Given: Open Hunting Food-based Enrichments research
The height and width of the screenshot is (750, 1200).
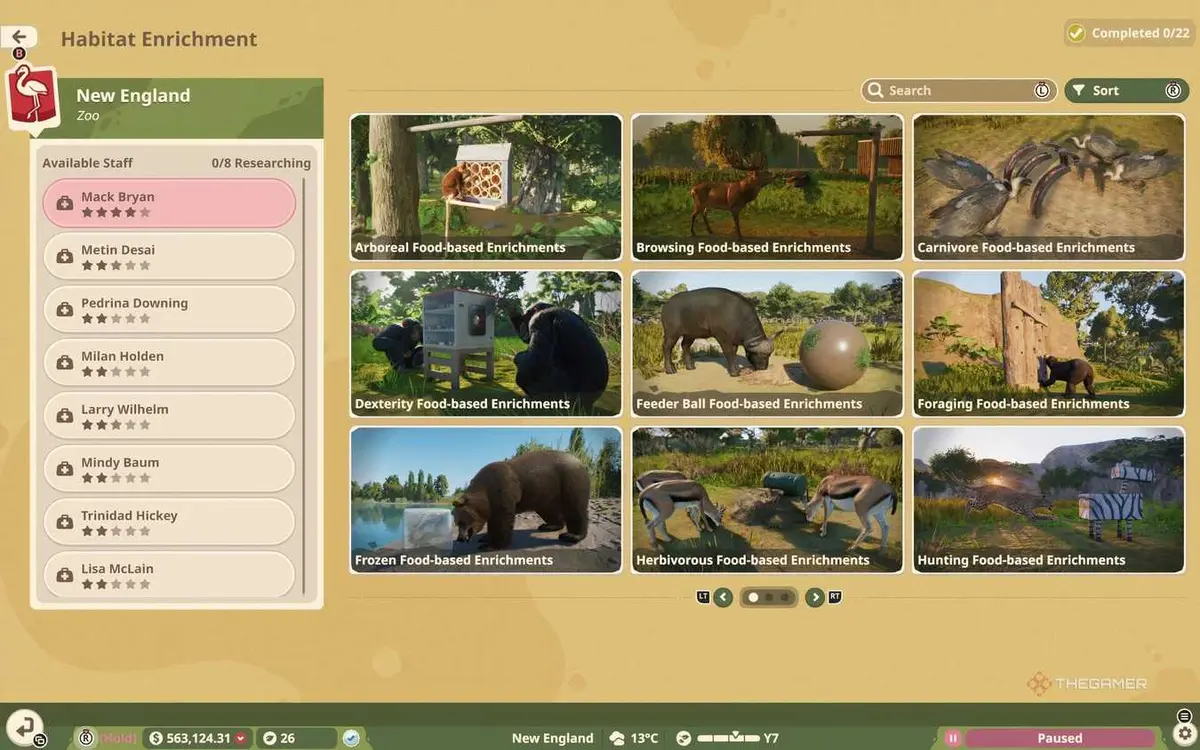Looking at the screenshot, I should 1049,500.
